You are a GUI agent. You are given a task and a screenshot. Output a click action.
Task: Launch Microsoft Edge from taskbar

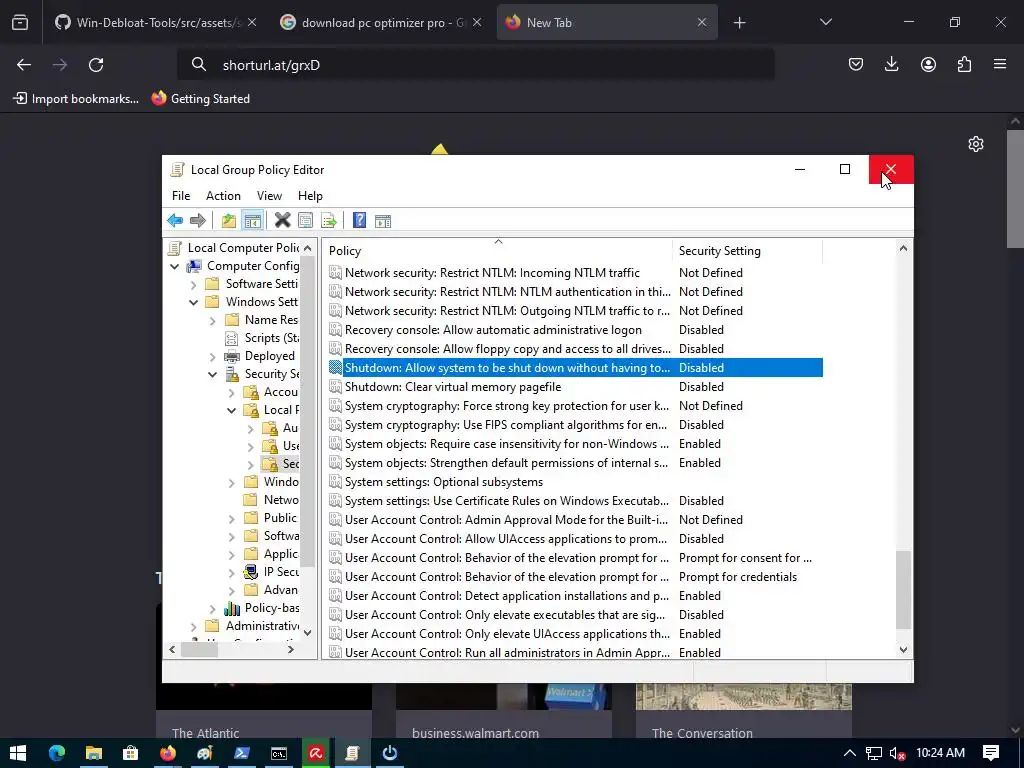tap(57, 753)
